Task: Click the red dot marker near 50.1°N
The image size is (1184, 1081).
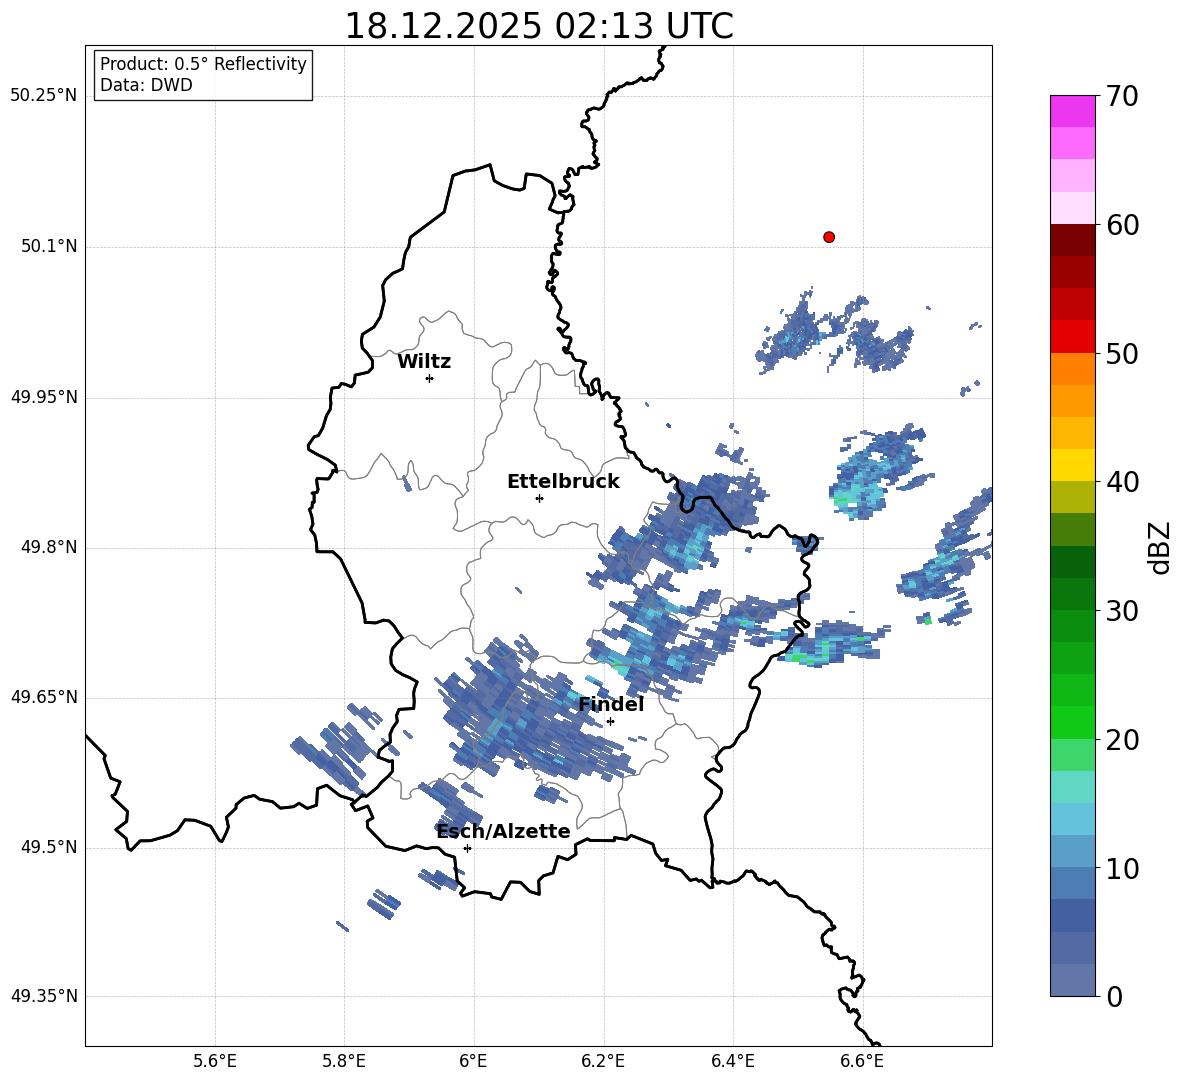Action: [829, 237]
